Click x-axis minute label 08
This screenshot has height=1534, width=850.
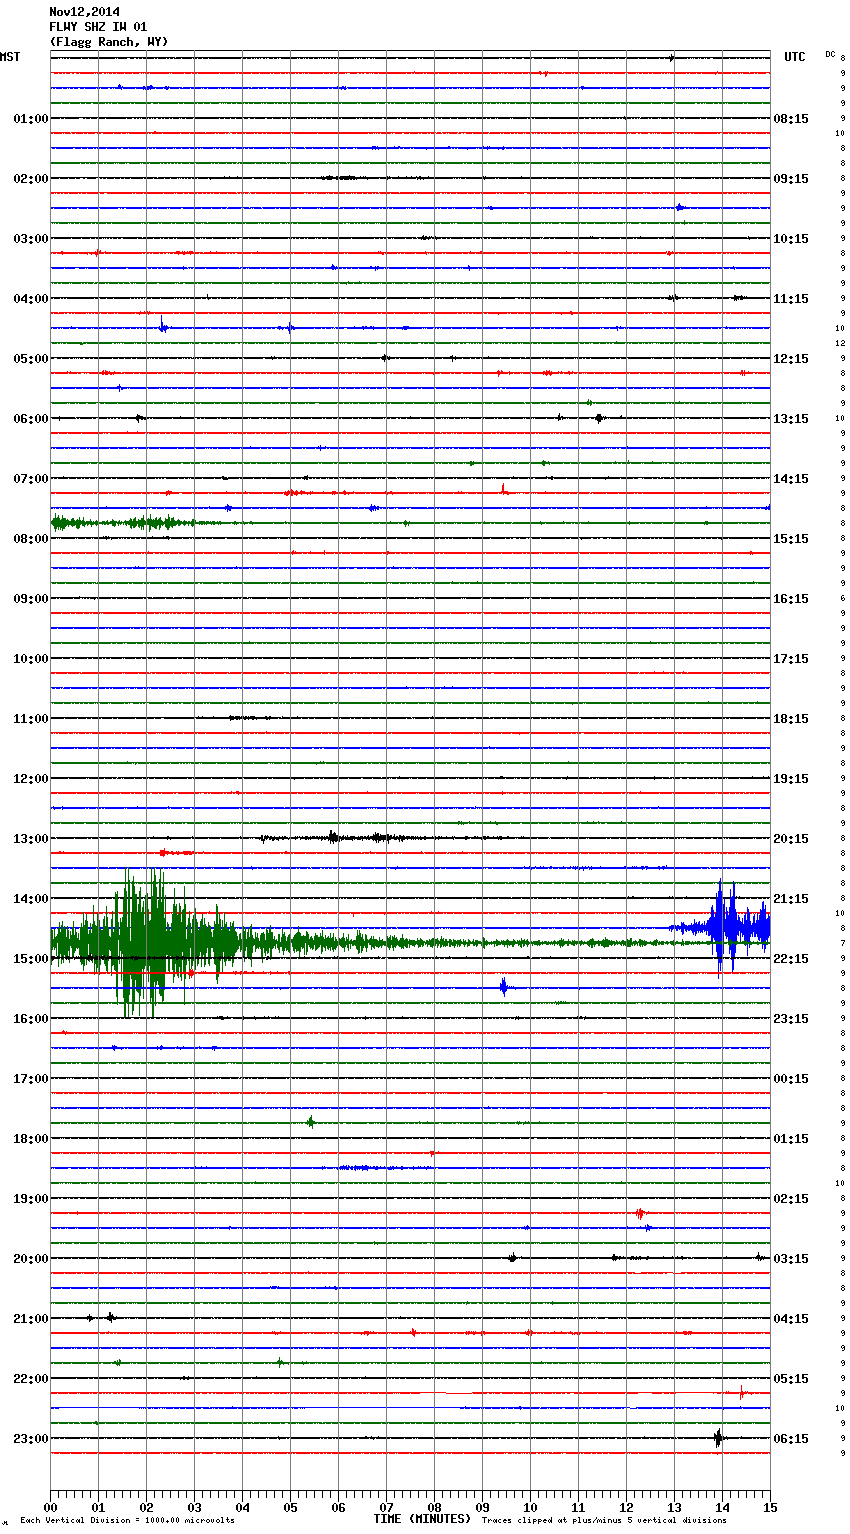pos(434,1507)
